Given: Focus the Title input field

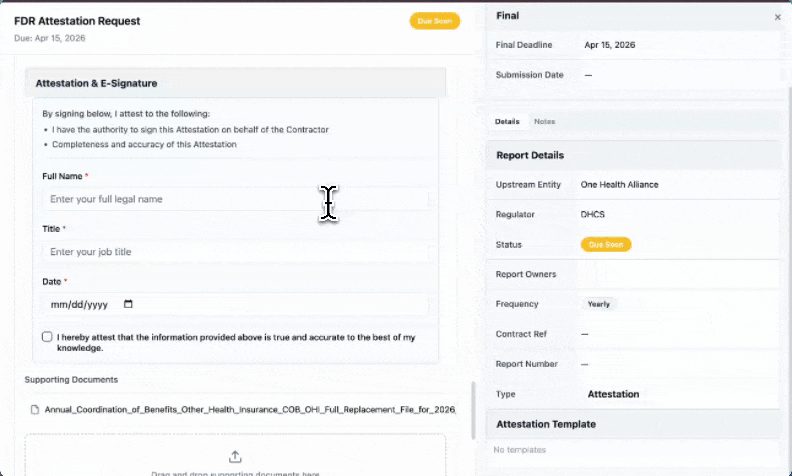Looking at the screenshot, I should point(235,252).
